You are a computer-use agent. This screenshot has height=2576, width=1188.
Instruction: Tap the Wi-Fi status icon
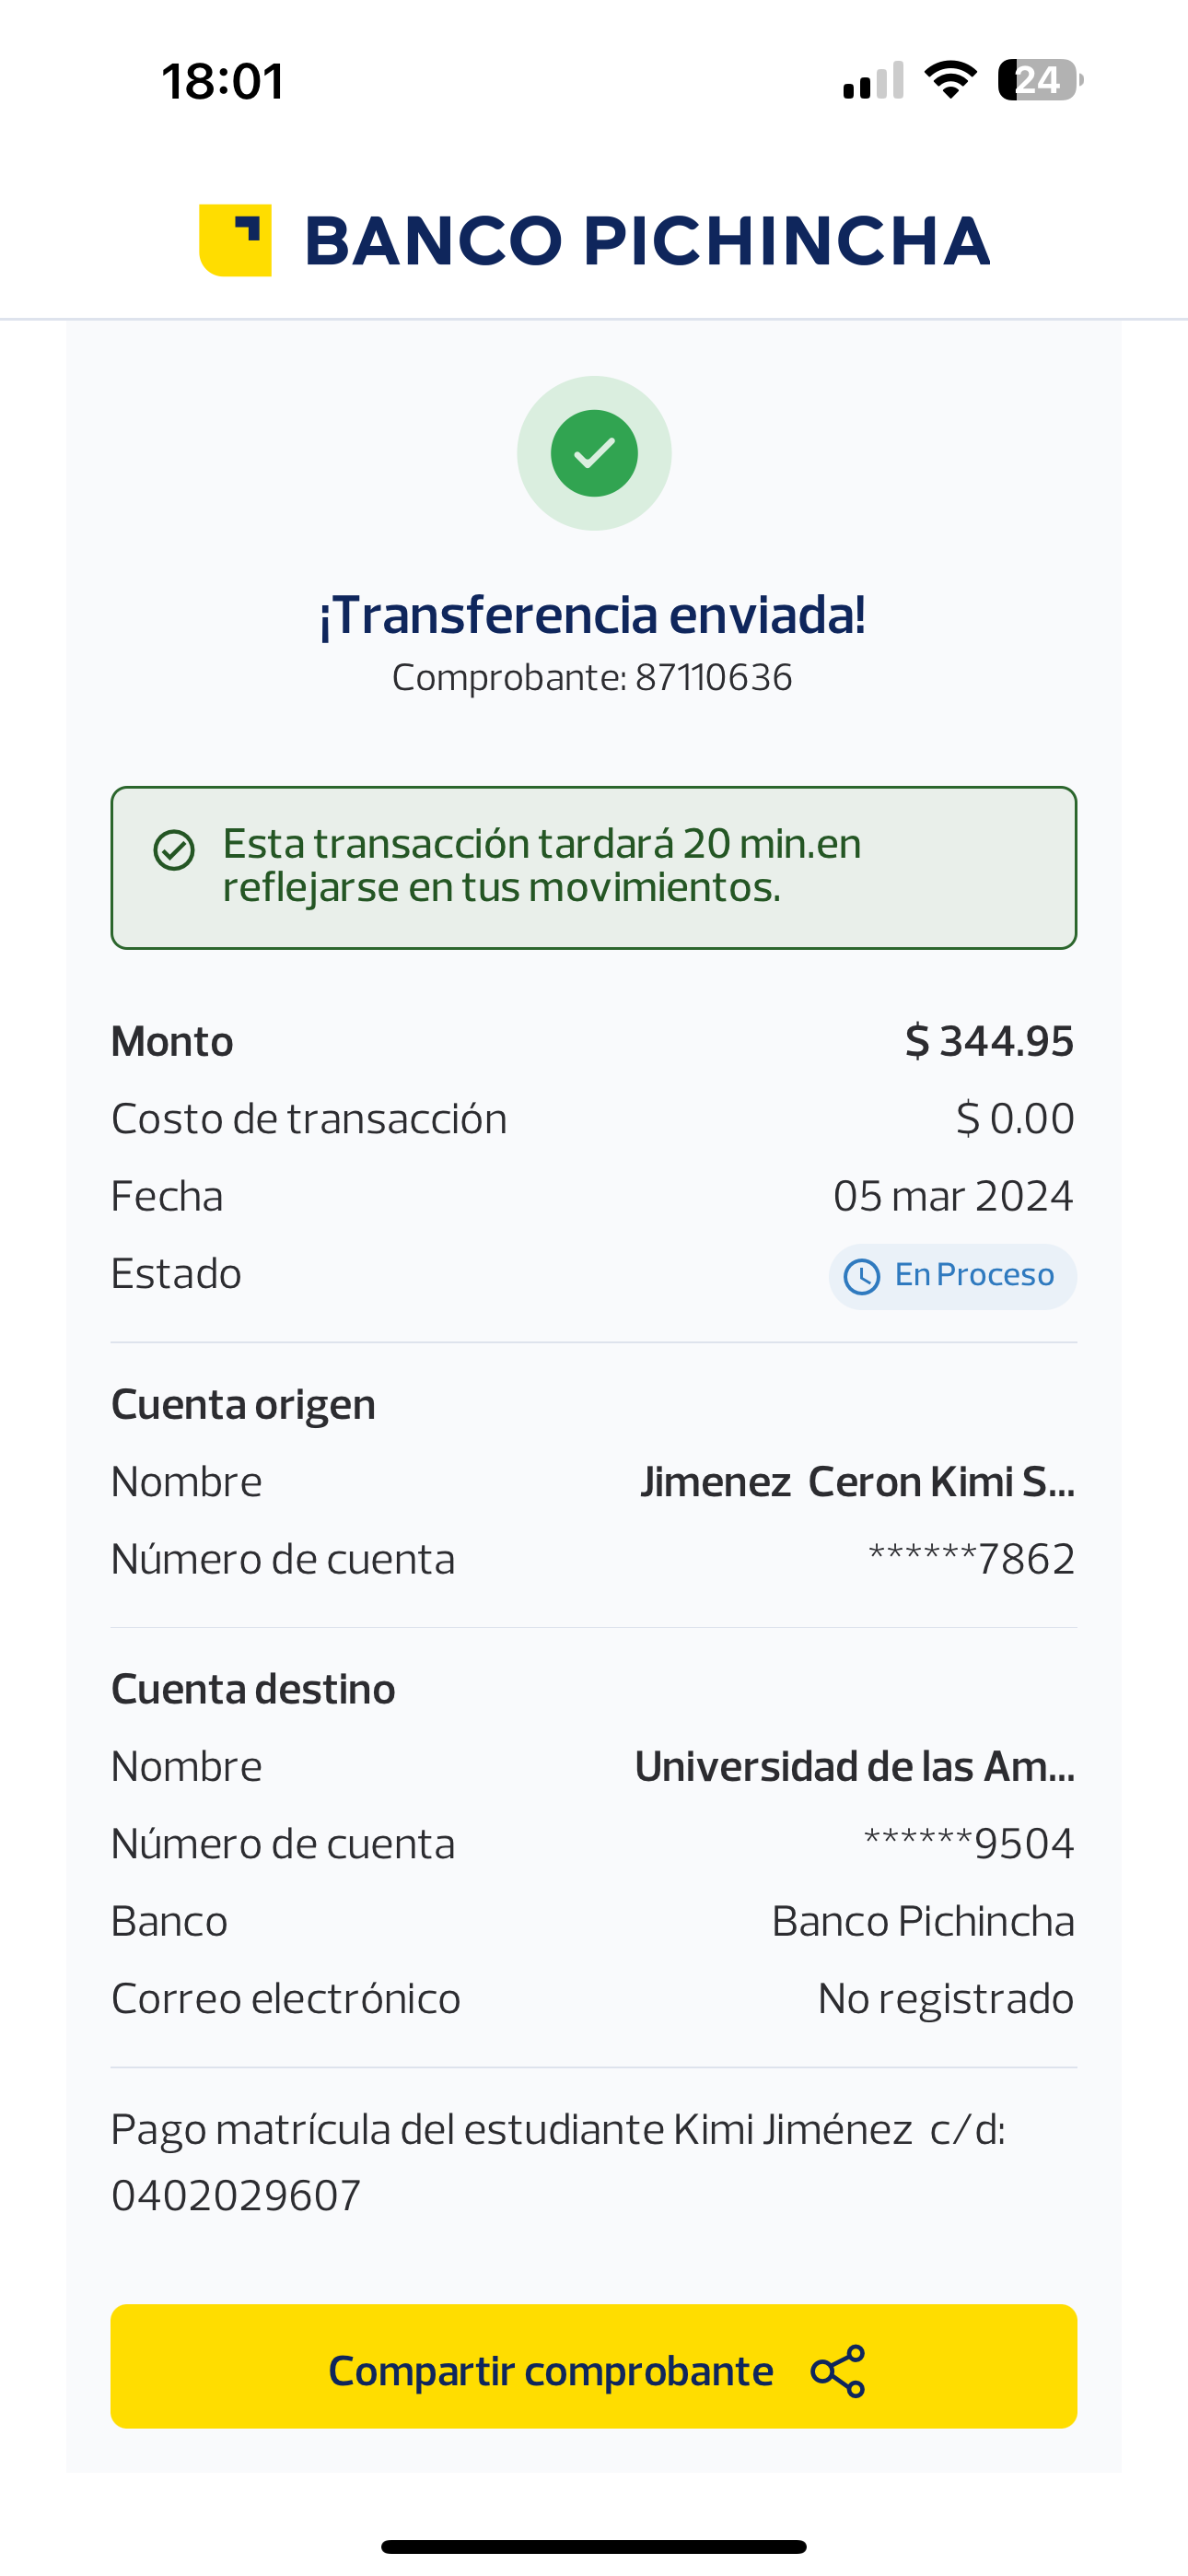tap(950, 80)
